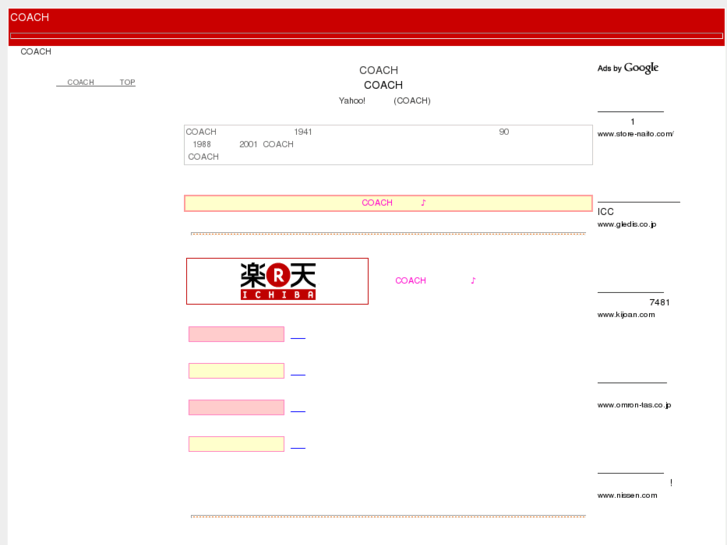The image size is (727, 545).
Task: Visit the www.store-naito.com ad link
Action: [x=635, y=134]
